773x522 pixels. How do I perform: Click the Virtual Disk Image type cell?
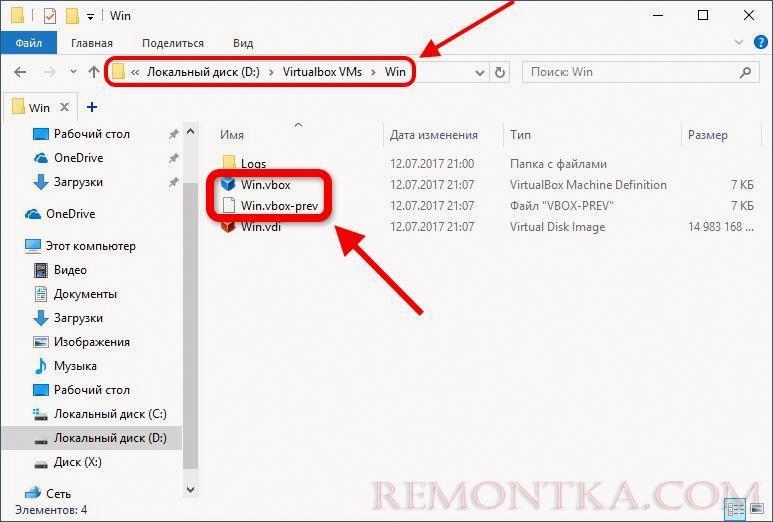point(558,227)
